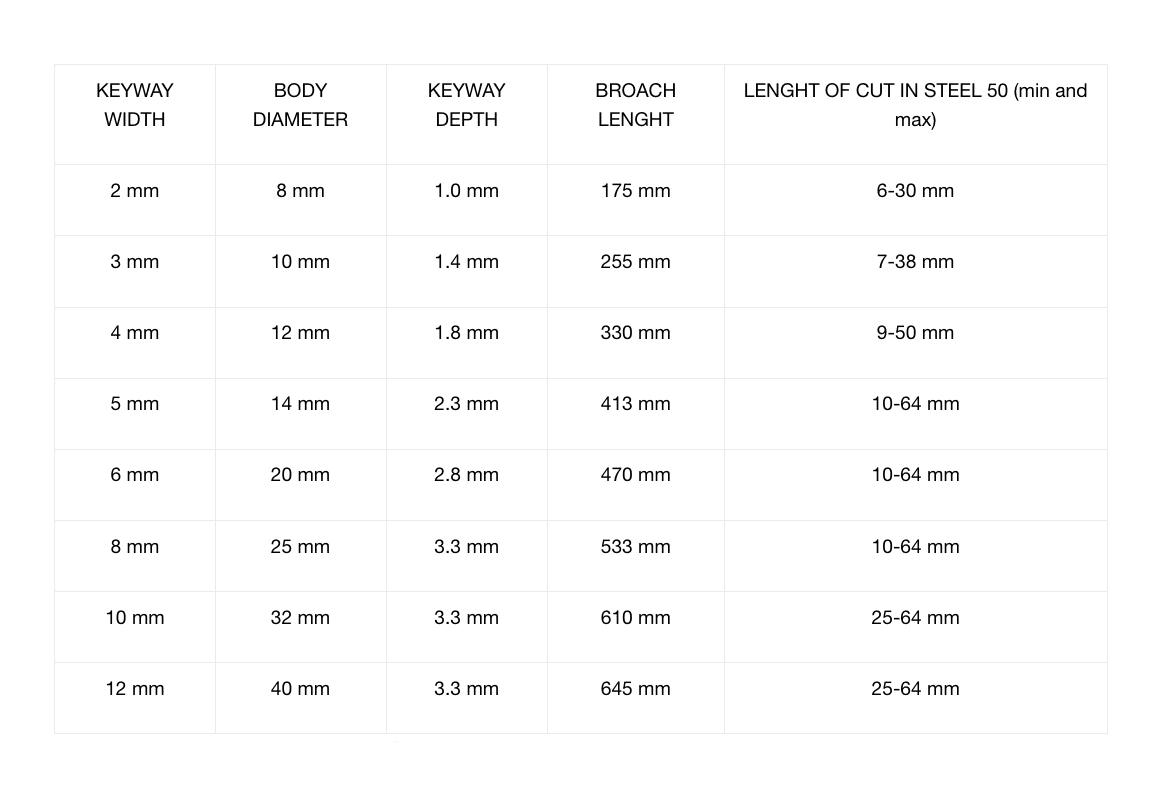Select the 645 mm broach length cell
This screenshot has height=809, width=1173.
635,689
